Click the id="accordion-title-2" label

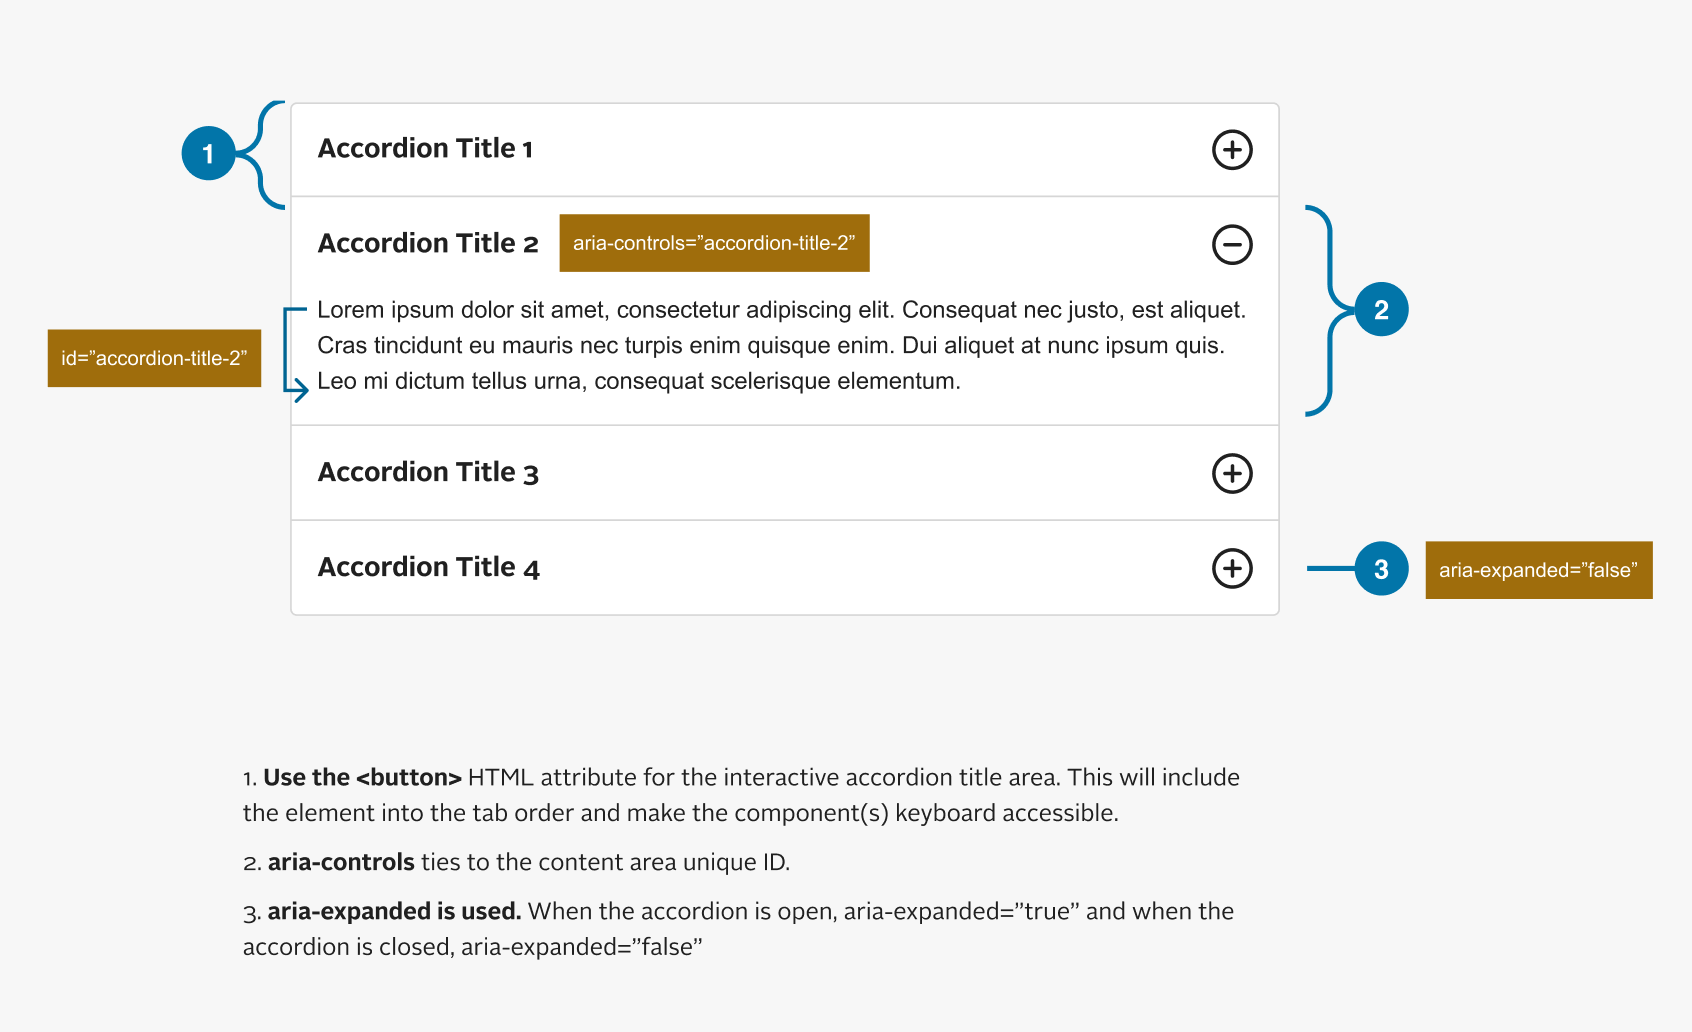pos(154,358)
